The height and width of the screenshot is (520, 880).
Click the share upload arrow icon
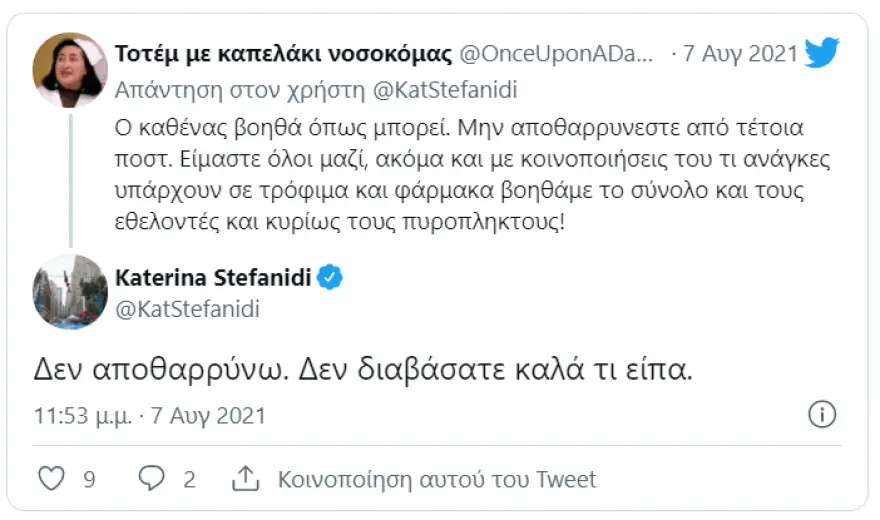click(245, 478)
